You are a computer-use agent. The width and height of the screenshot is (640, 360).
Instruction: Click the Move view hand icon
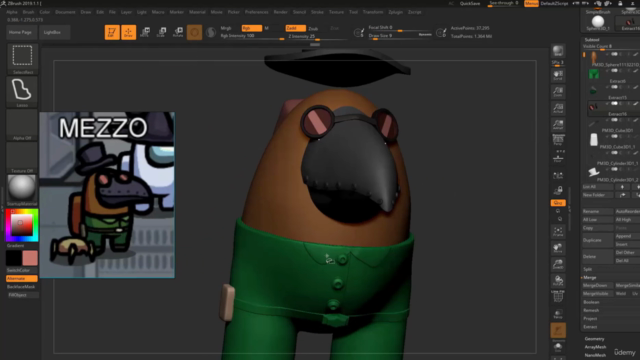pos(558,248)
